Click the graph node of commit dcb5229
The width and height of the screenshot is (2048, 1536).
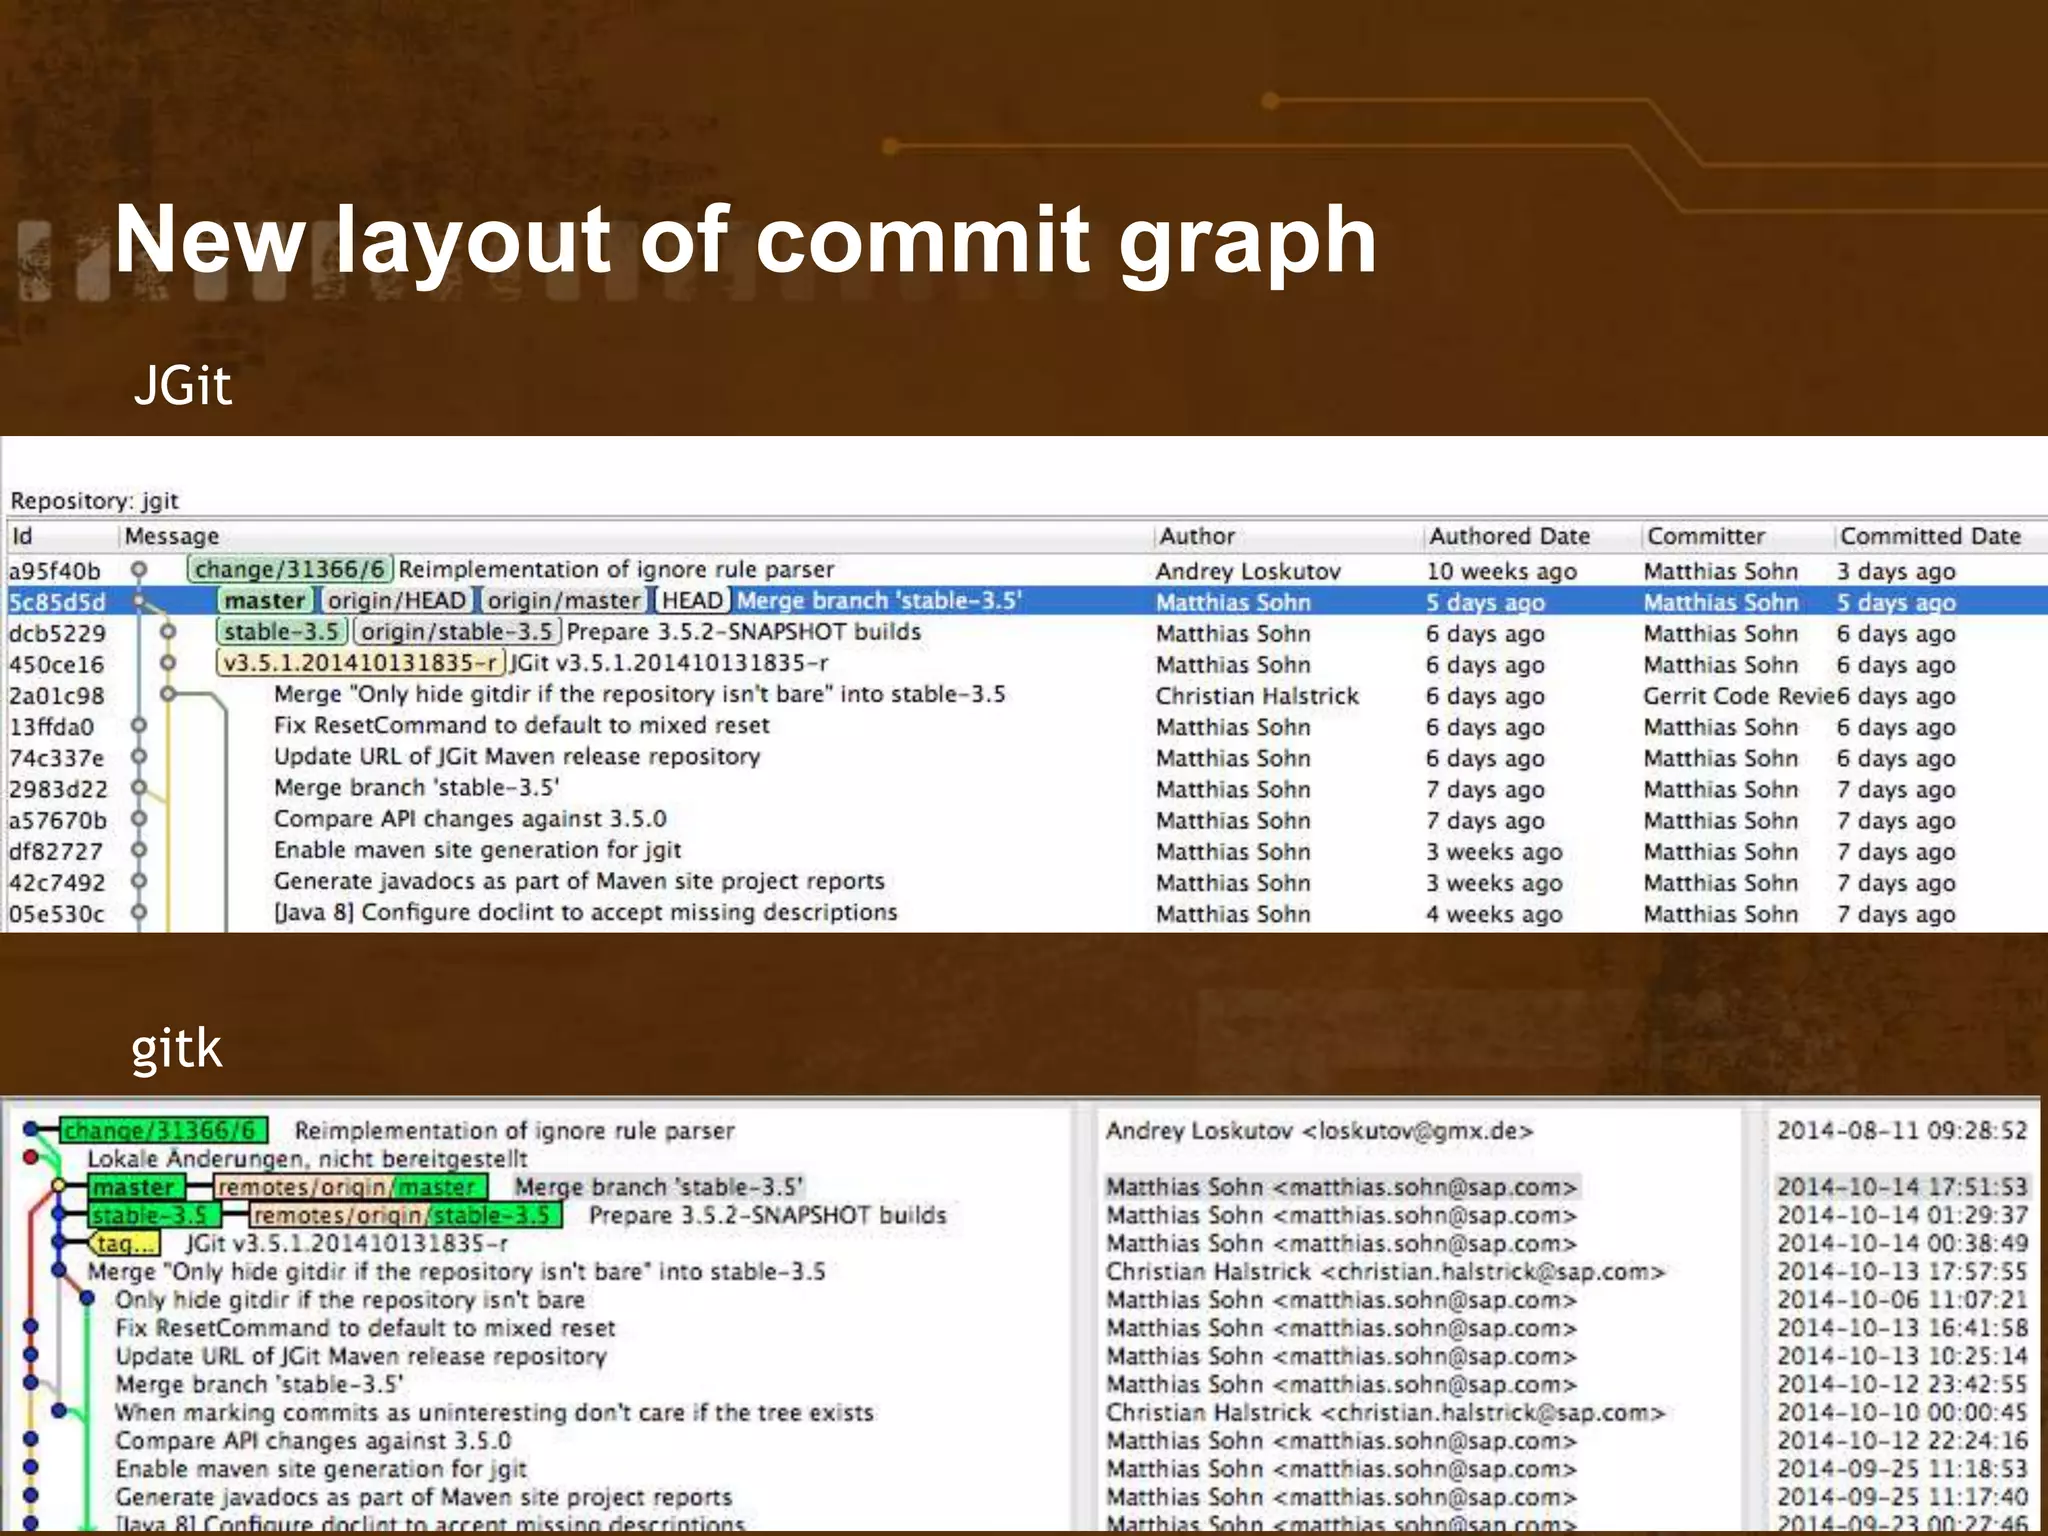168,631
